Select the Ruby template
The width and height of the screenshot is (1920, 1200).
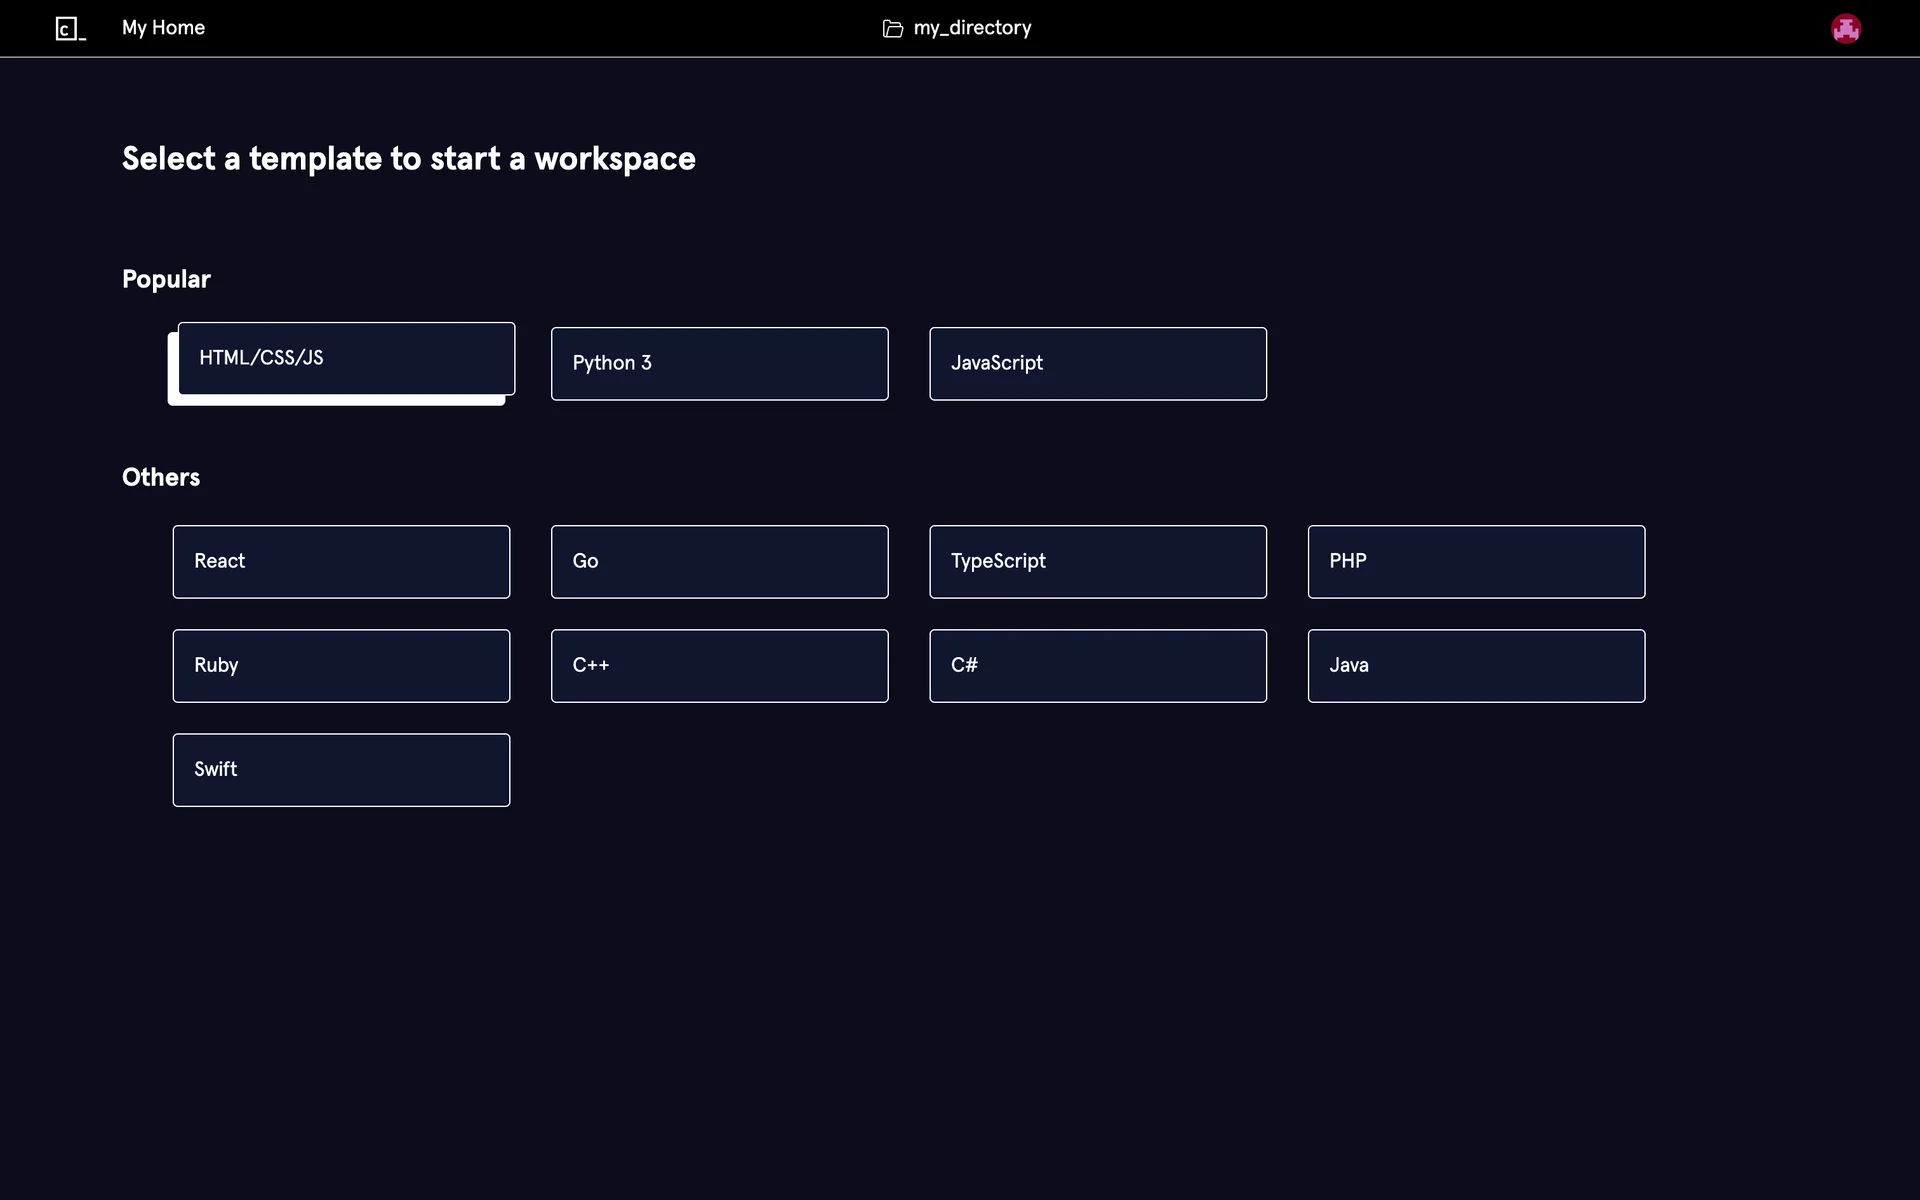(341, 666)
